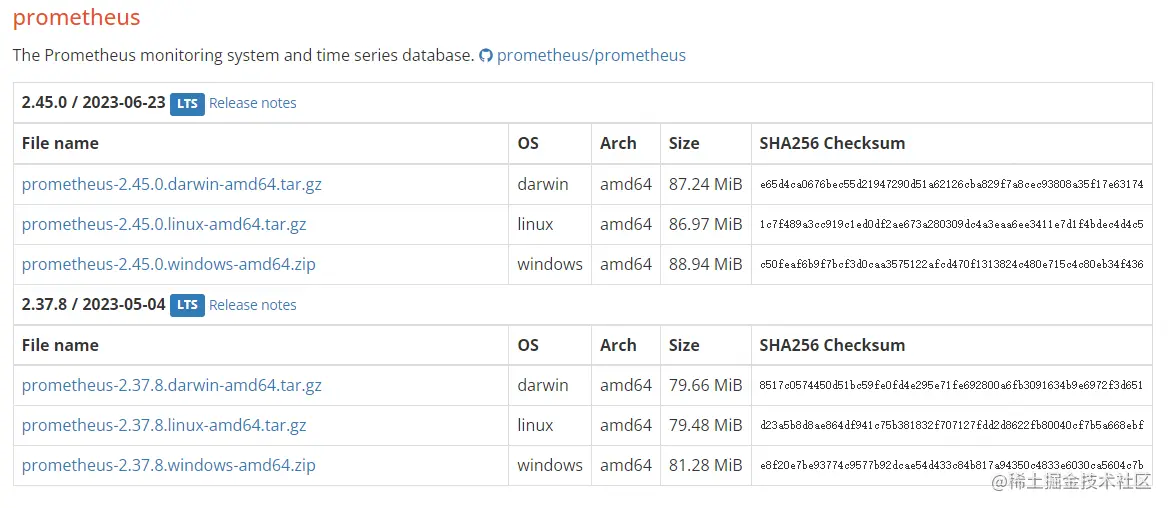Download prometheus-2.45.0.windows-amd64.zip
Image resolution: width=1168 pixels, height=508 pixels.
(x=168, y=264)
